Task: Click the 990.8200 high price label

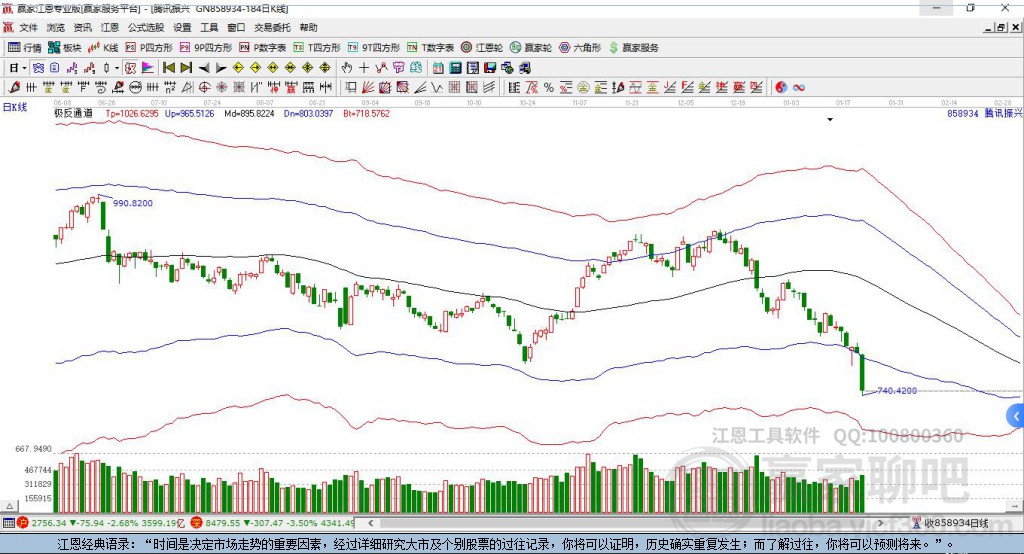Action: point(133,203)
